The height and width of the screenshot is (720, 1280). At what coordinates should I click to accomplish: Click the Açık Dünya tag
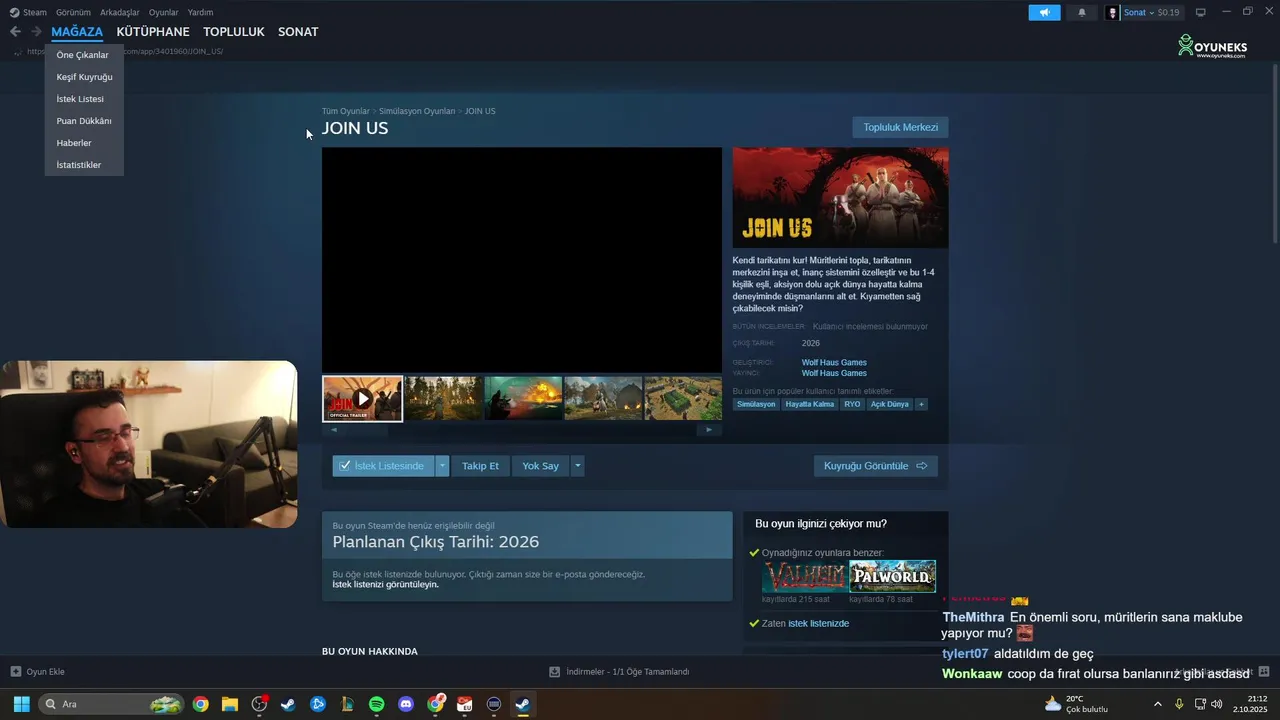coord(889,404)
